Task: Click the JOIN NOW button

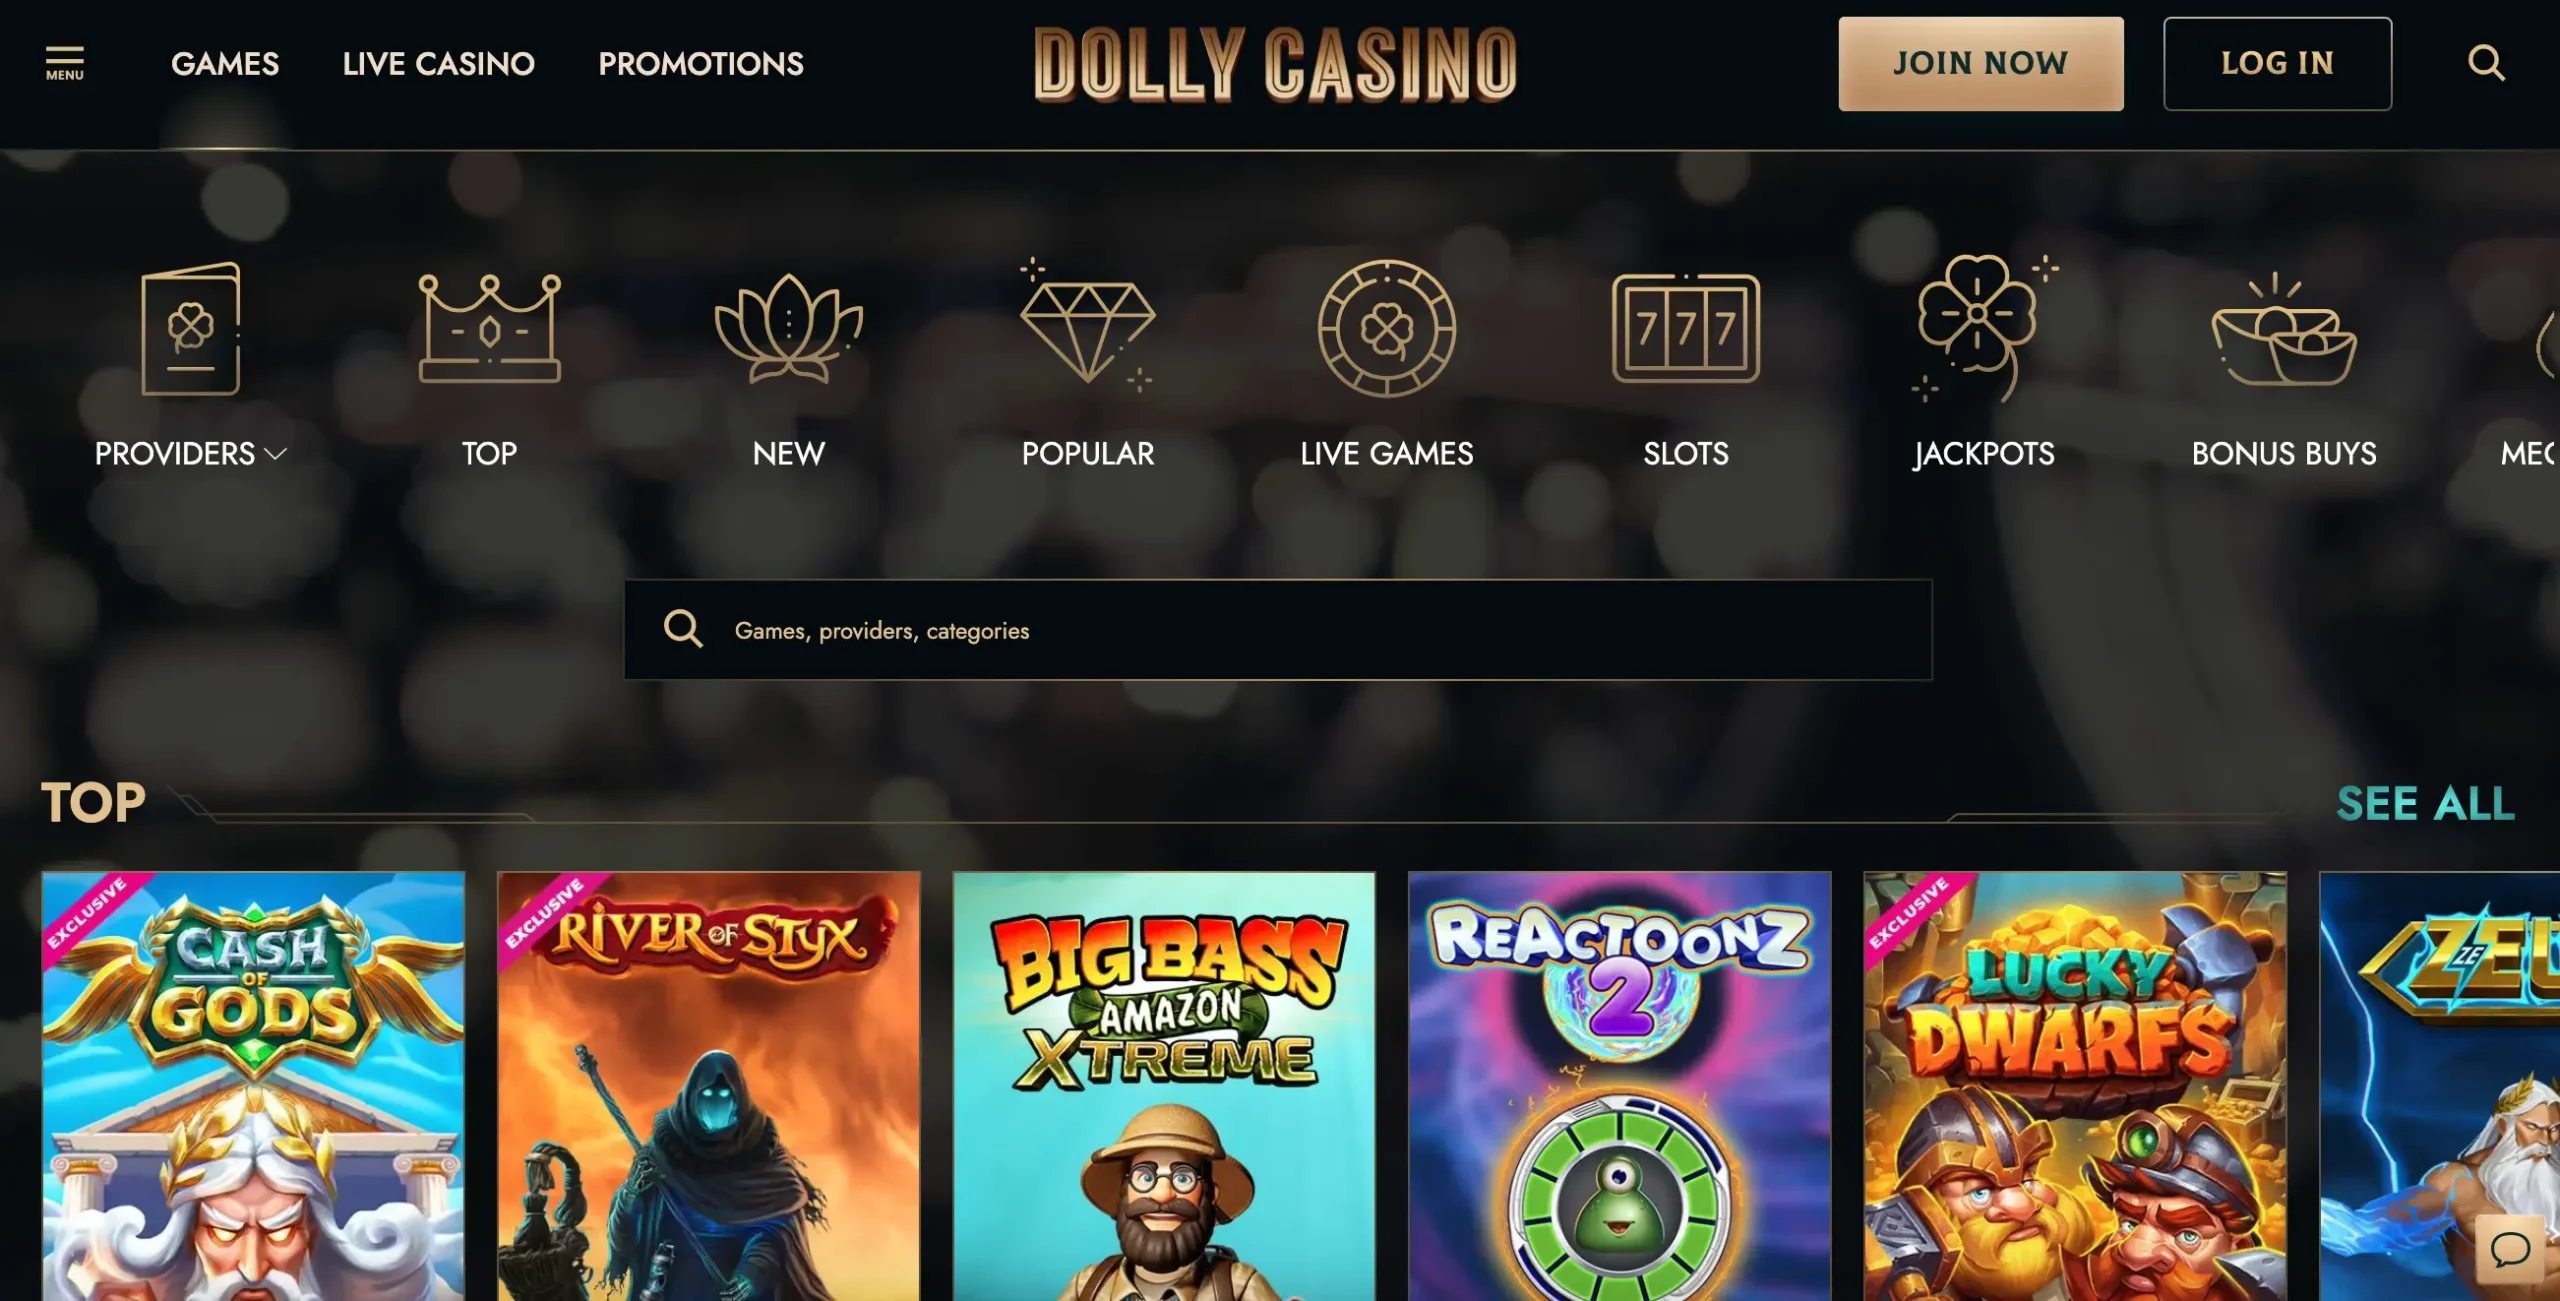Action: [x=1981, y=64]
